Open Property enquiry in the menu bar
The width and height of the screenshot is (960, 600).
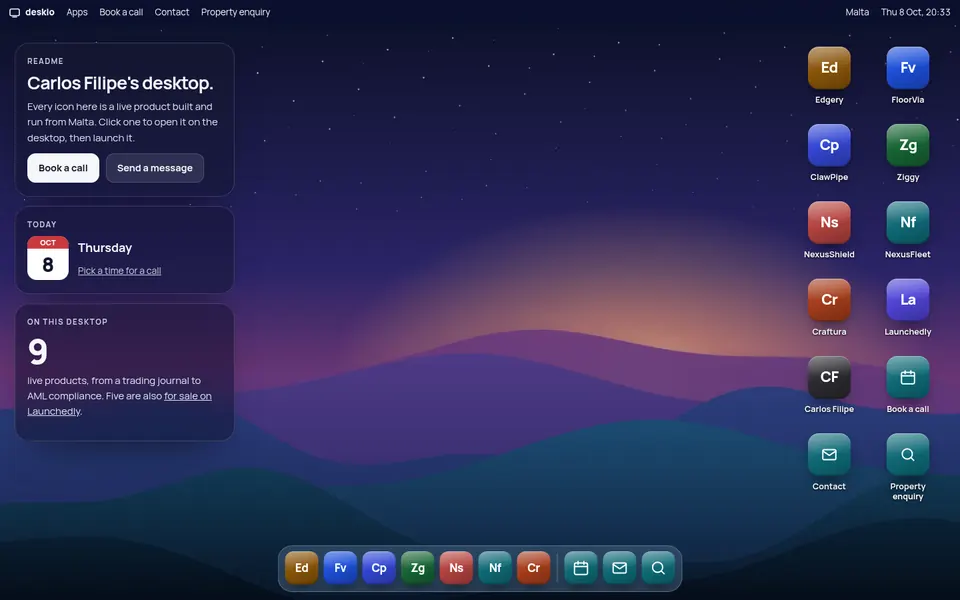[x=235, y=12]
